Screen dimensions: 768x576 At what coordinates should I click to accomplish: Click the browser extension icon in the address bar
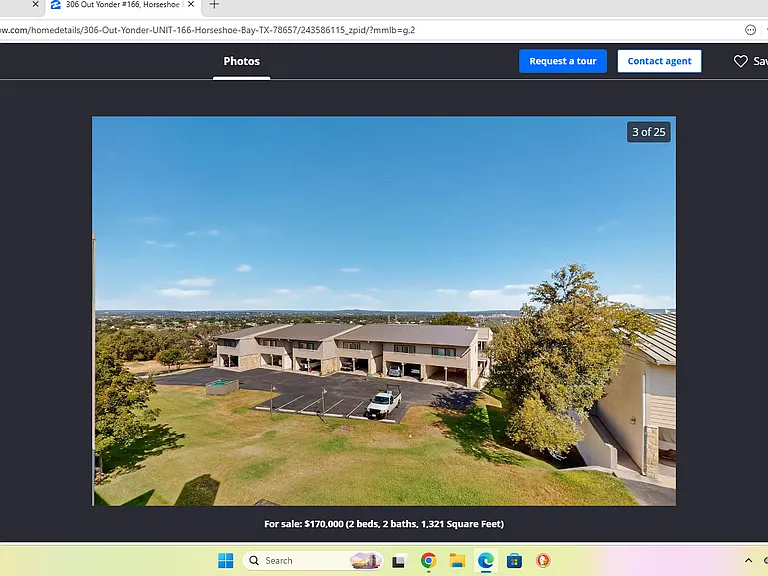[x=750, y=30]
